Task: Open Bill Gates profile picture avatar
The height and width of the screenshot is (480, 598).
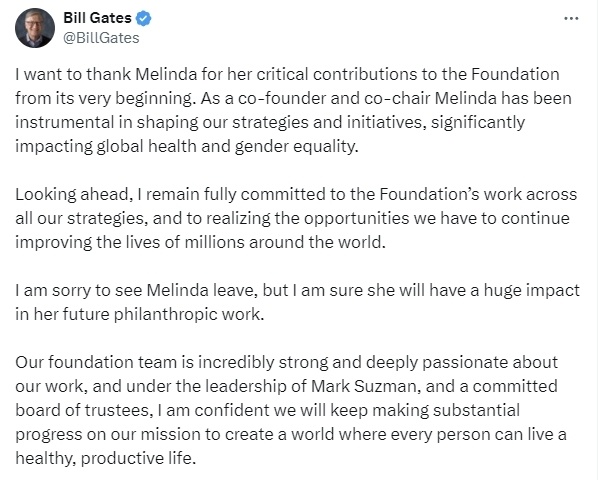Action: [35, 28]
